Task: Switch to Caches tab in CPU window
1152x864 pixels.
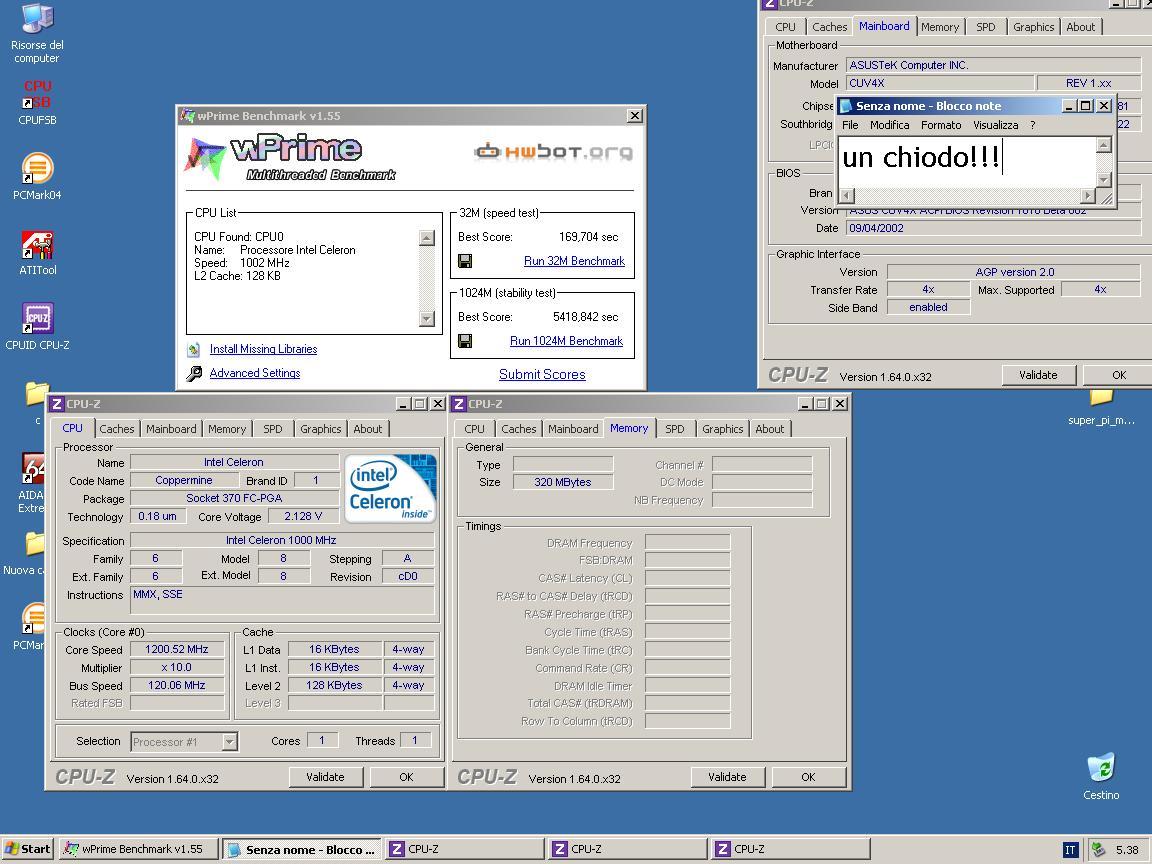Action: point(117,429)
